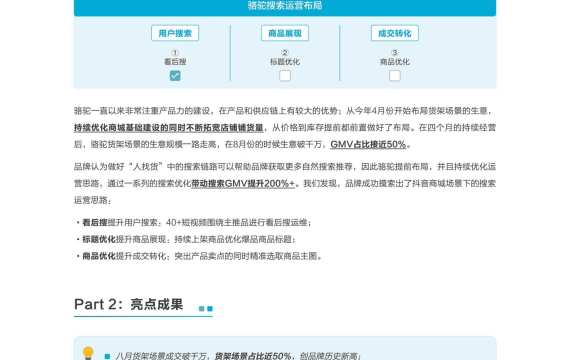Click the bullet line starting 标题优化提升商品展现
Screen dimensions: 570x360
click(x=186, y=239)
